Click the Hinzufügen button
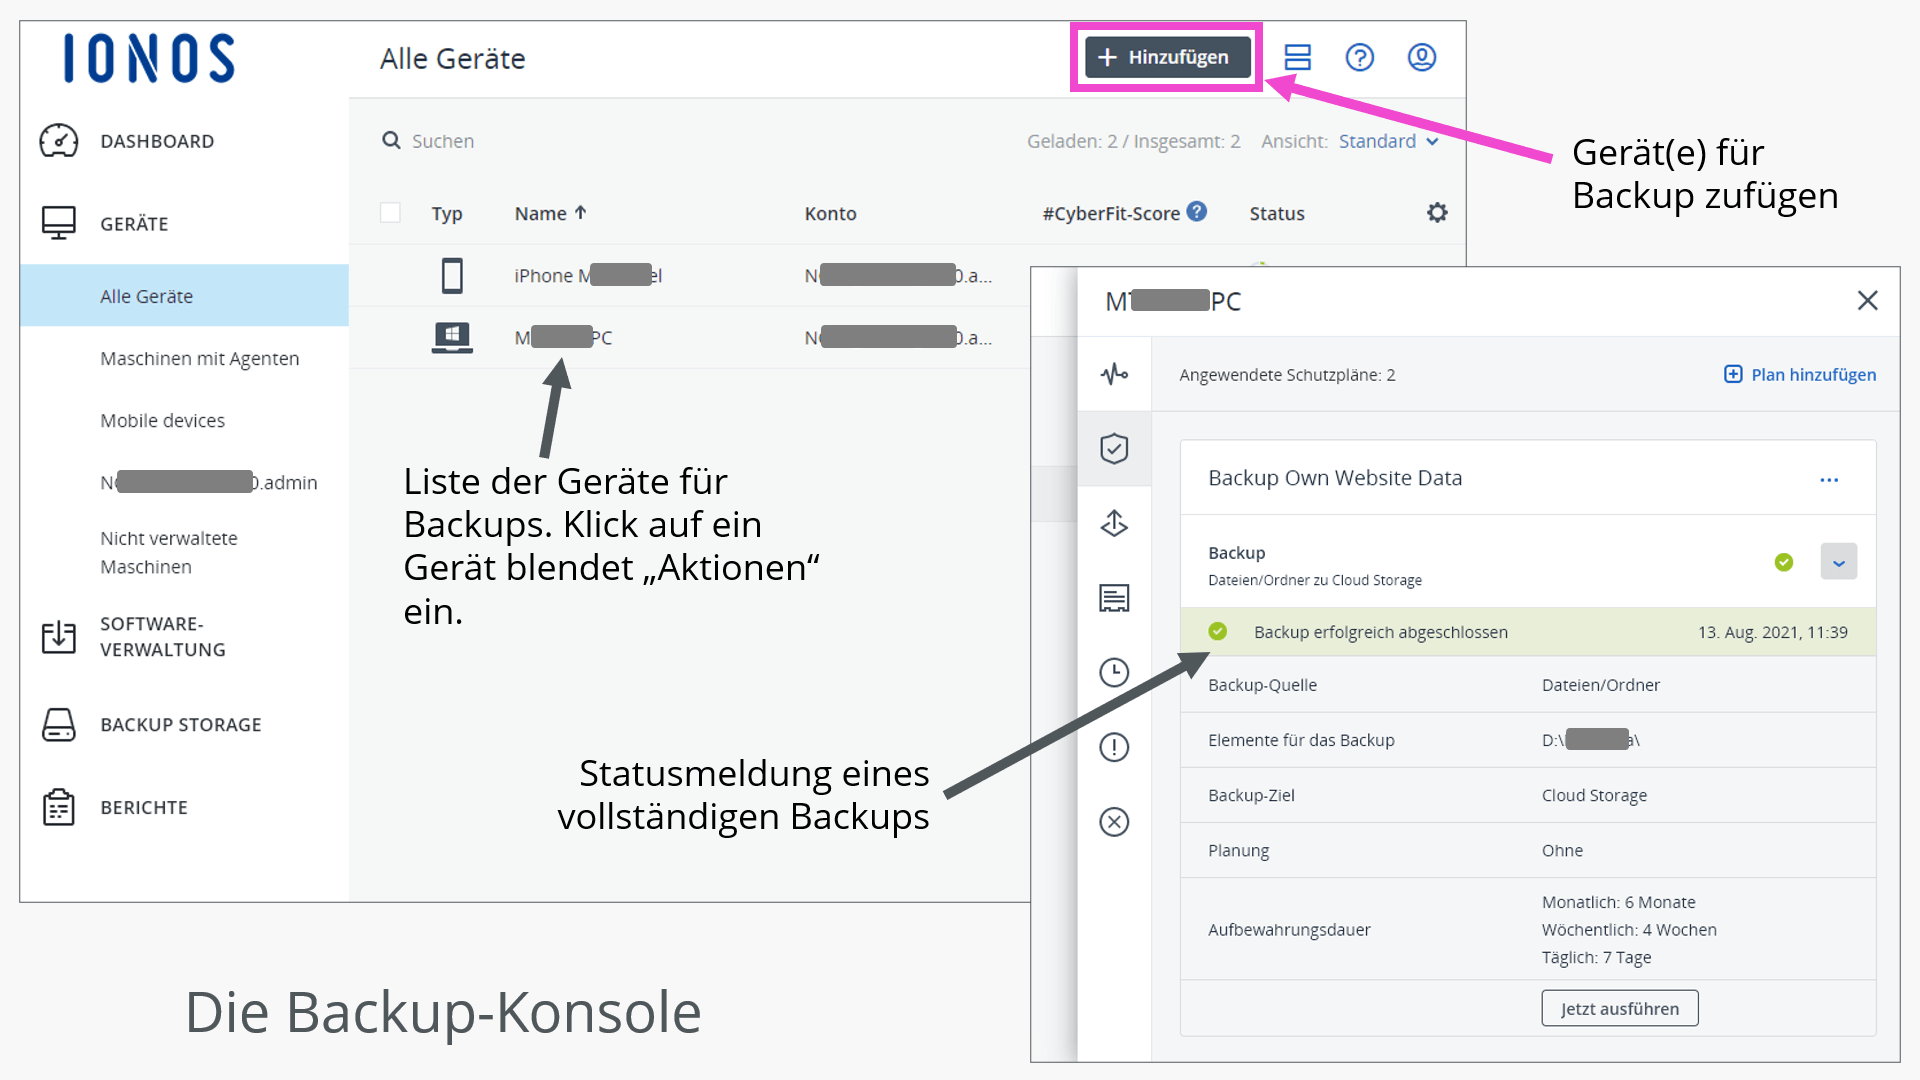Image resolution: width=1920 pixels, height=1080 pixels. [1167, 57]
